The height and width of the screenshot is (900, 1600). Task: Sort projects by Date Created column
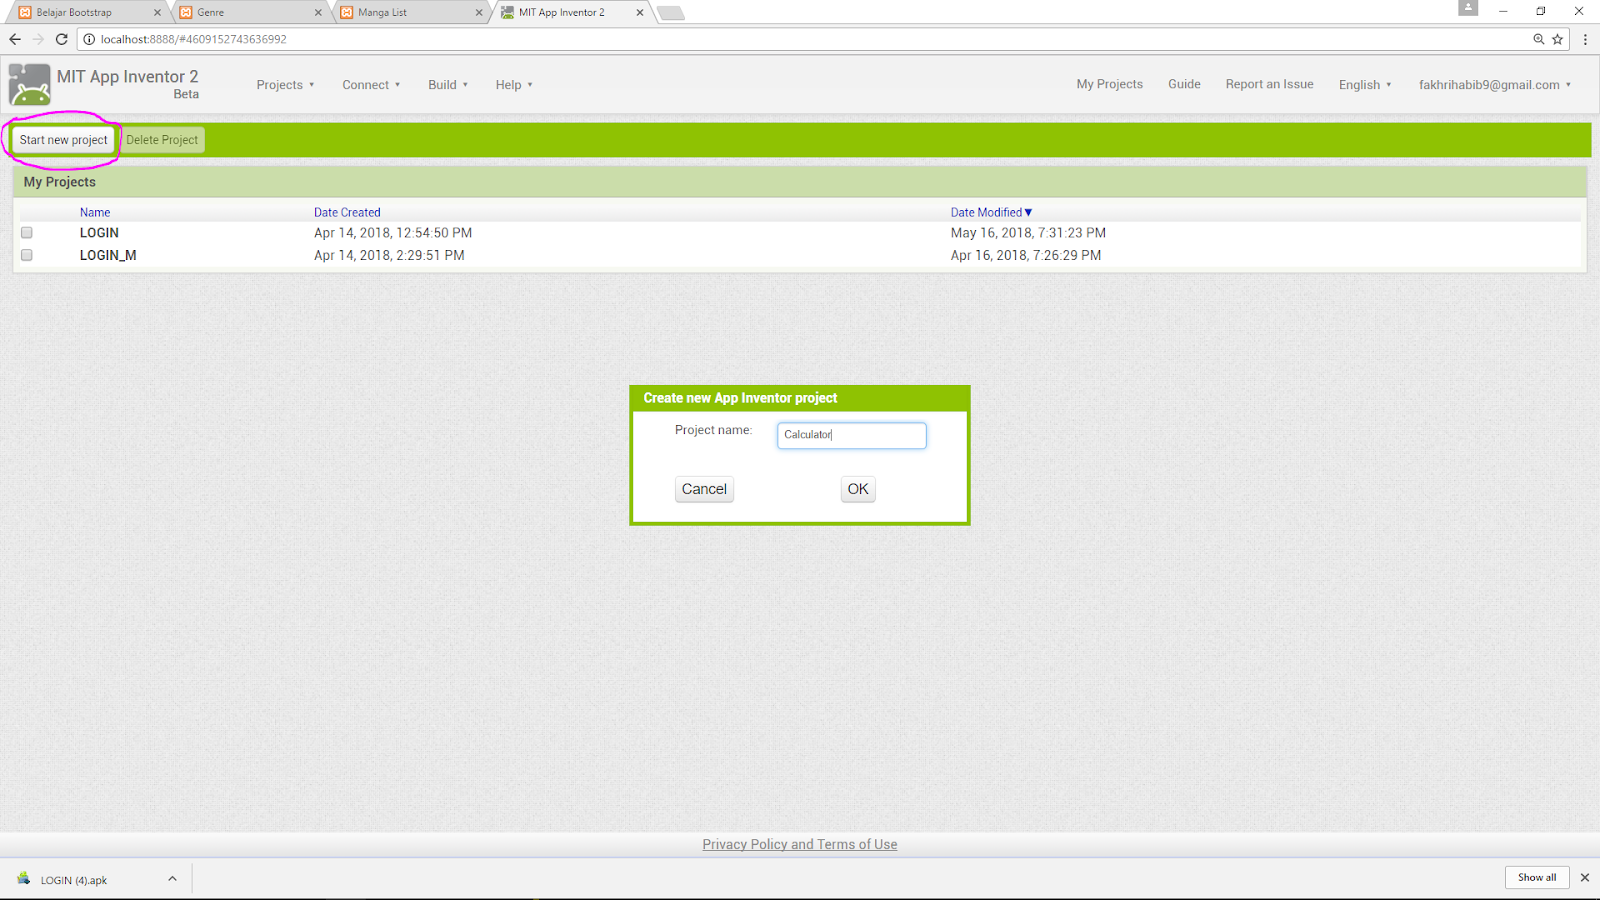(347, 212)
